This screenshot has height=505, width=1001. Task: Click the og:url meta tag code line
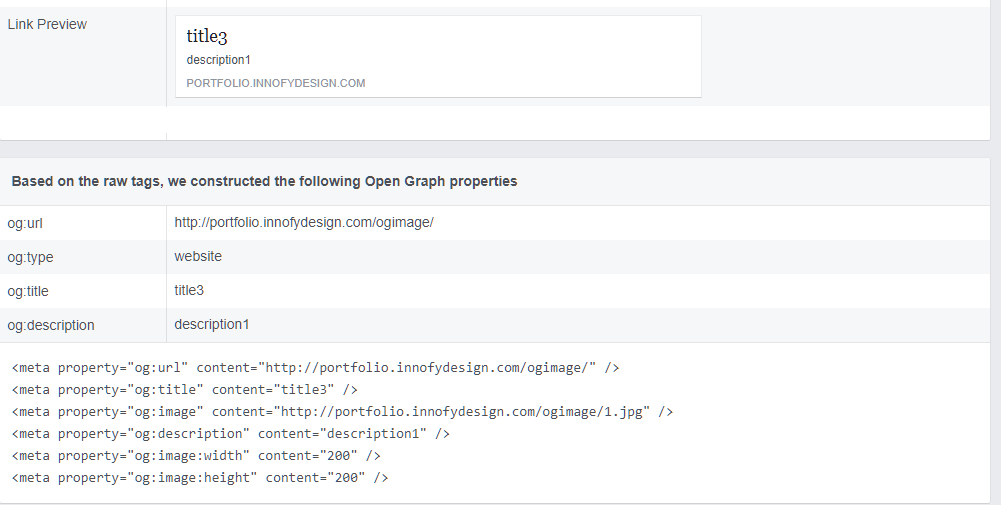click(x=315, y=368)
